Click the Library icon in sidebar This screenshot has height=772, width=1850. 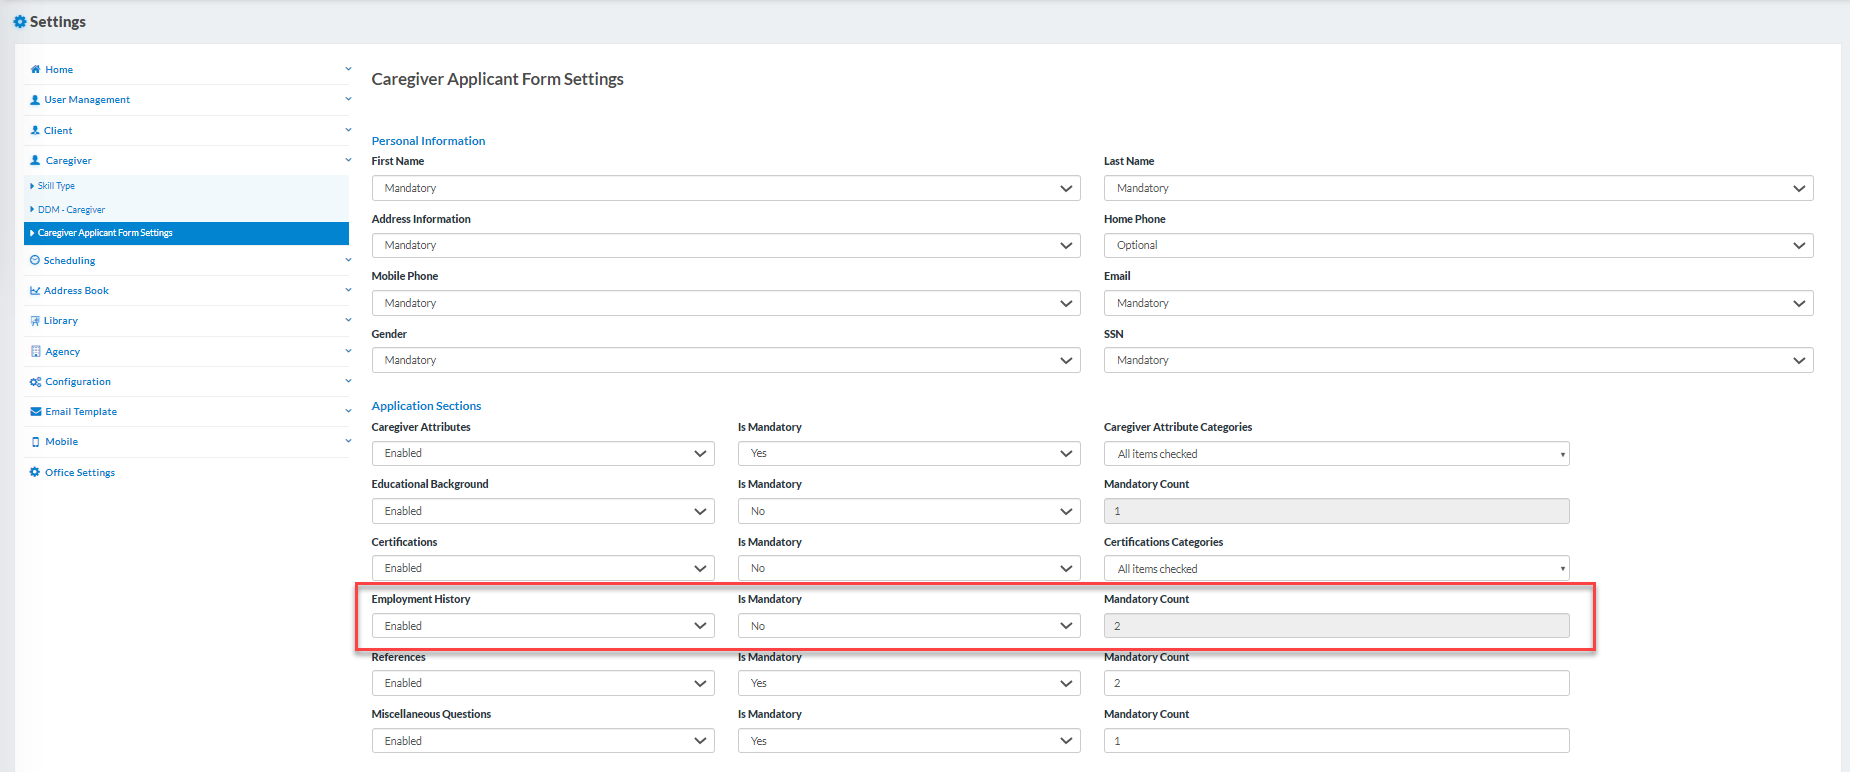coord(35,321)
